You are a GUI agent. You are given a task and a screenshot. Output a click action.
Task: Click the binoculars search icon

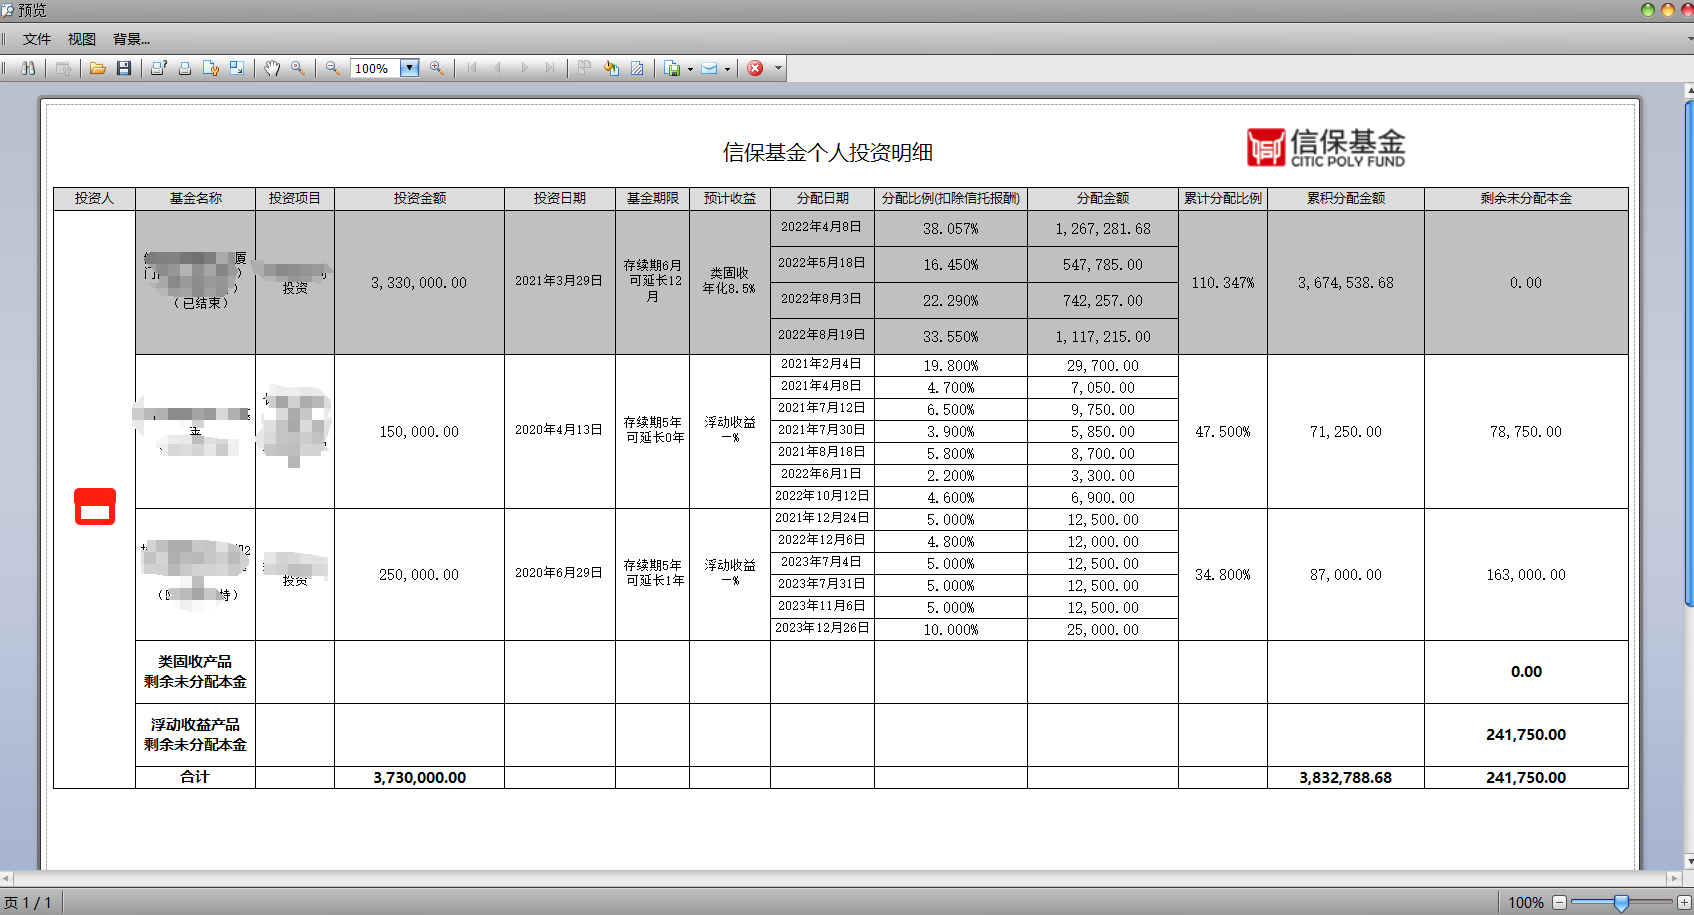pos(28,68)
